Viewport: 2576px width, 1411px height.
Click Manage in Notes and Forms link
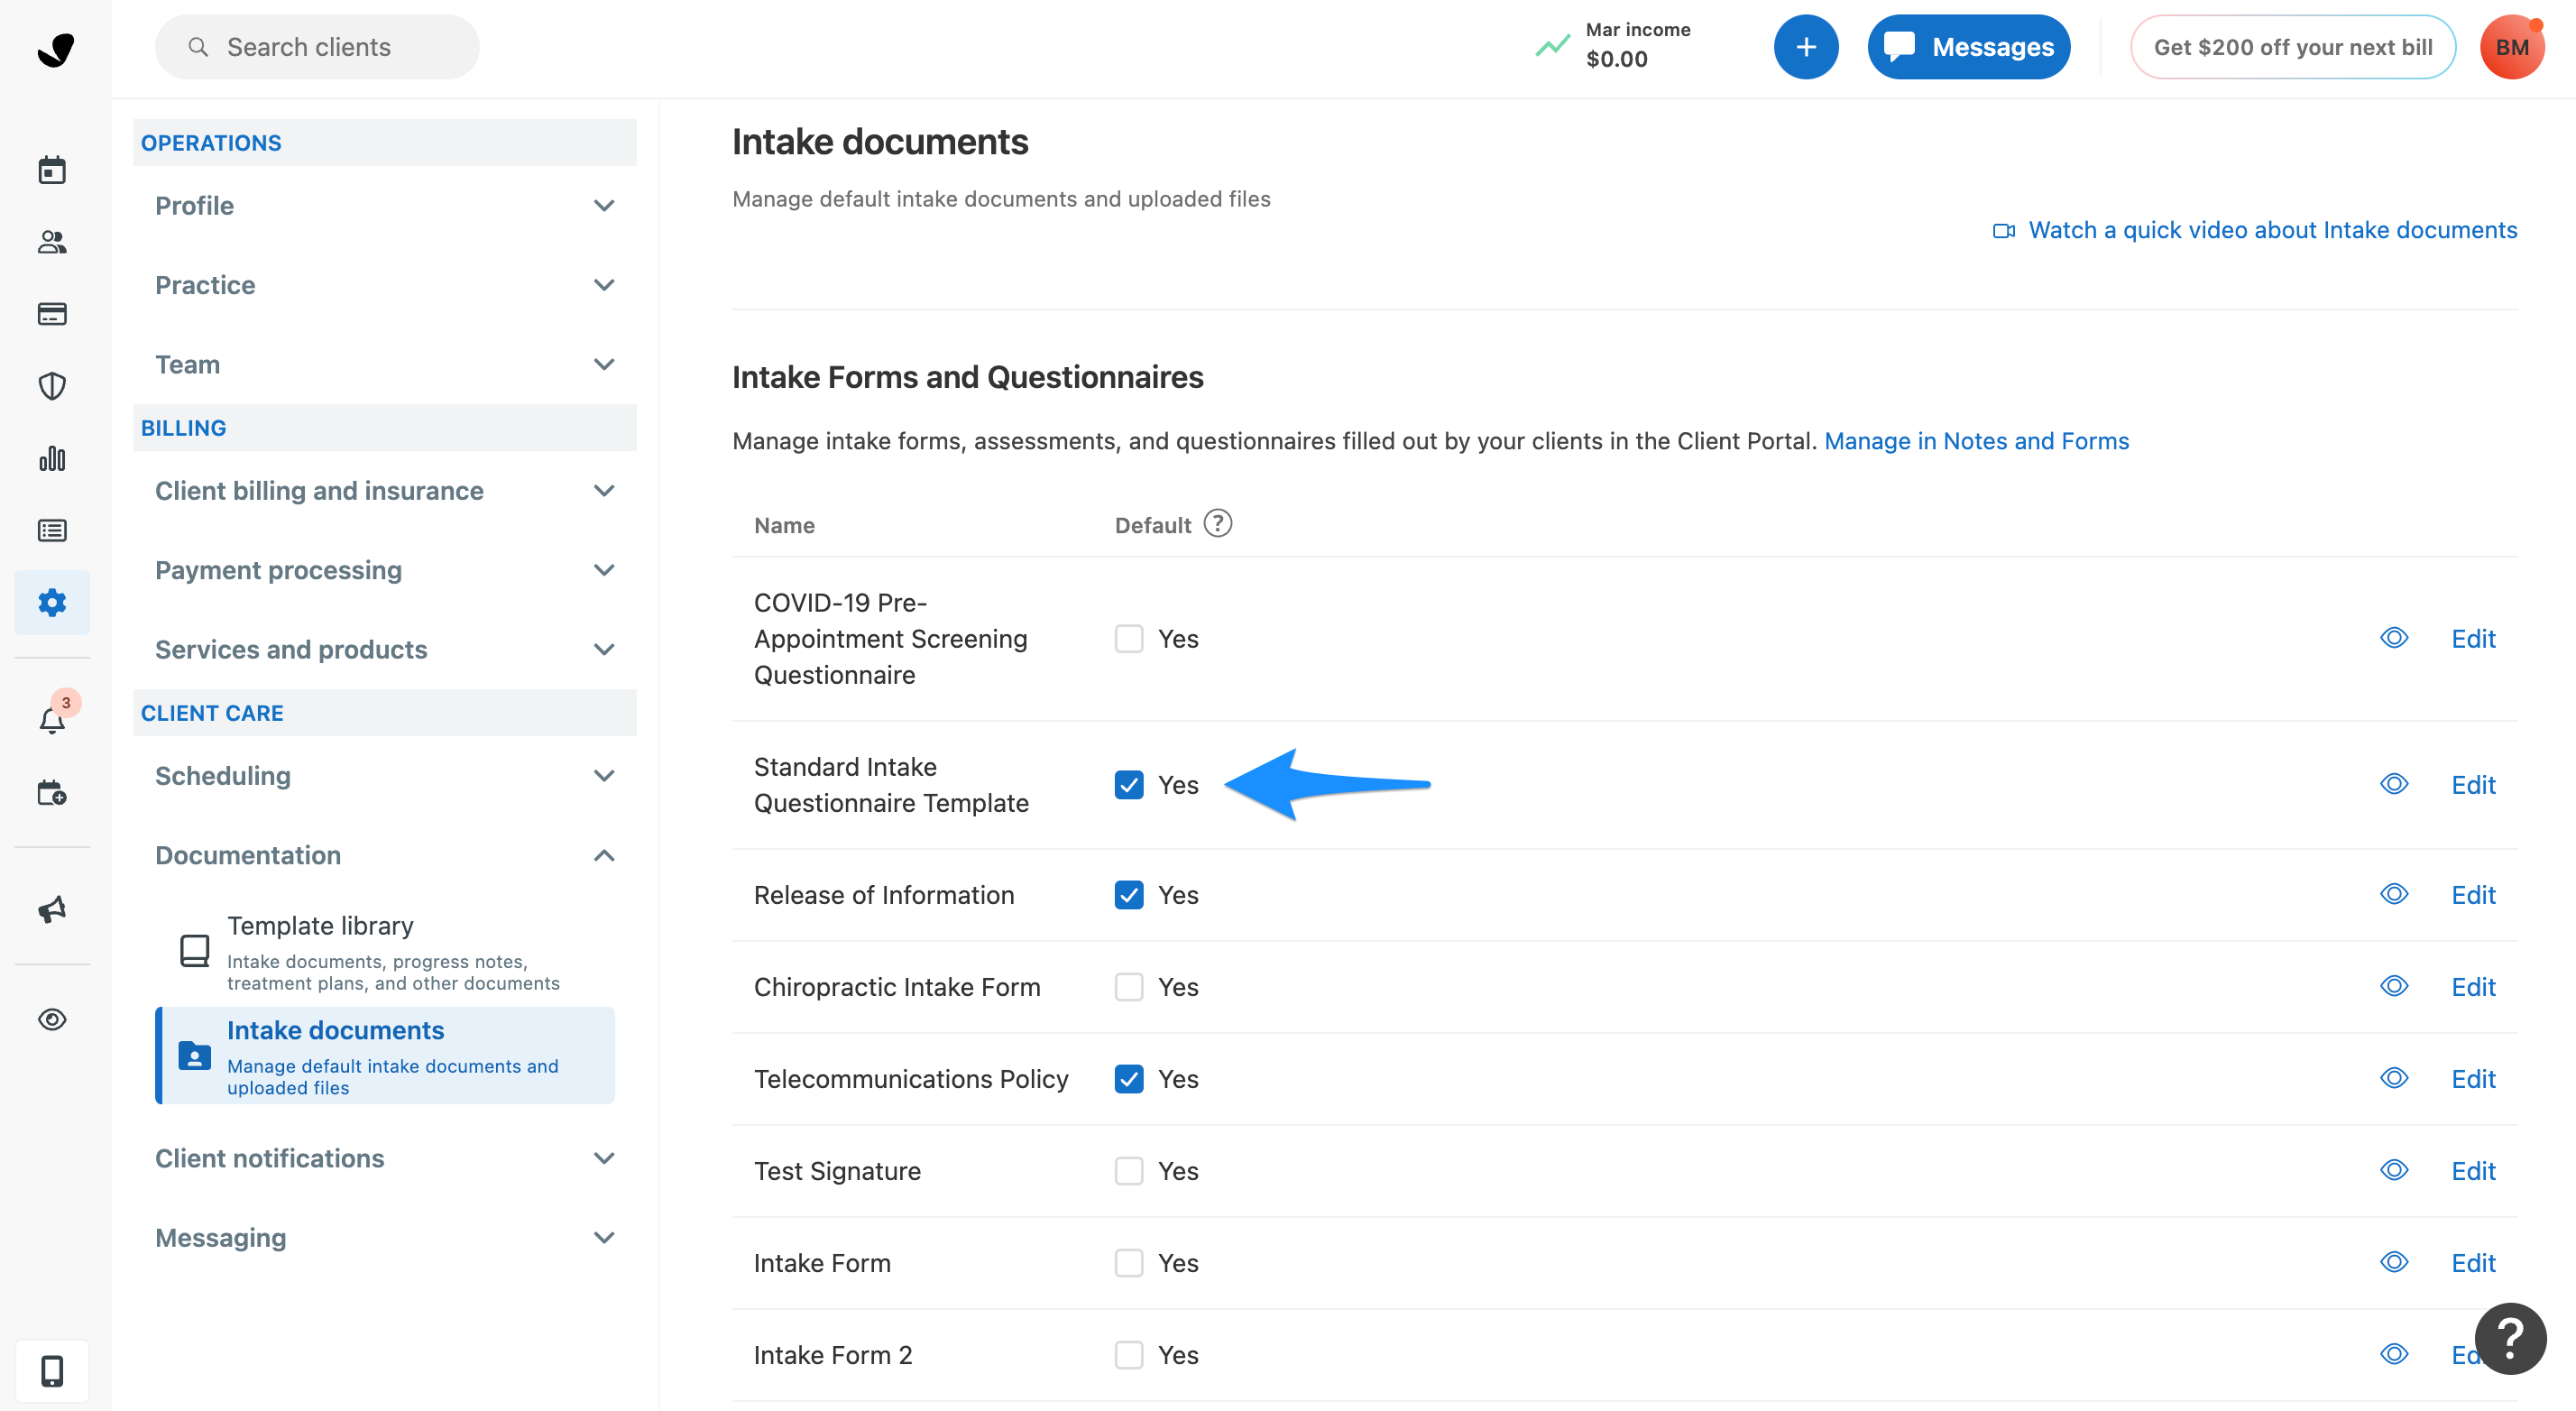[1975, 440]
